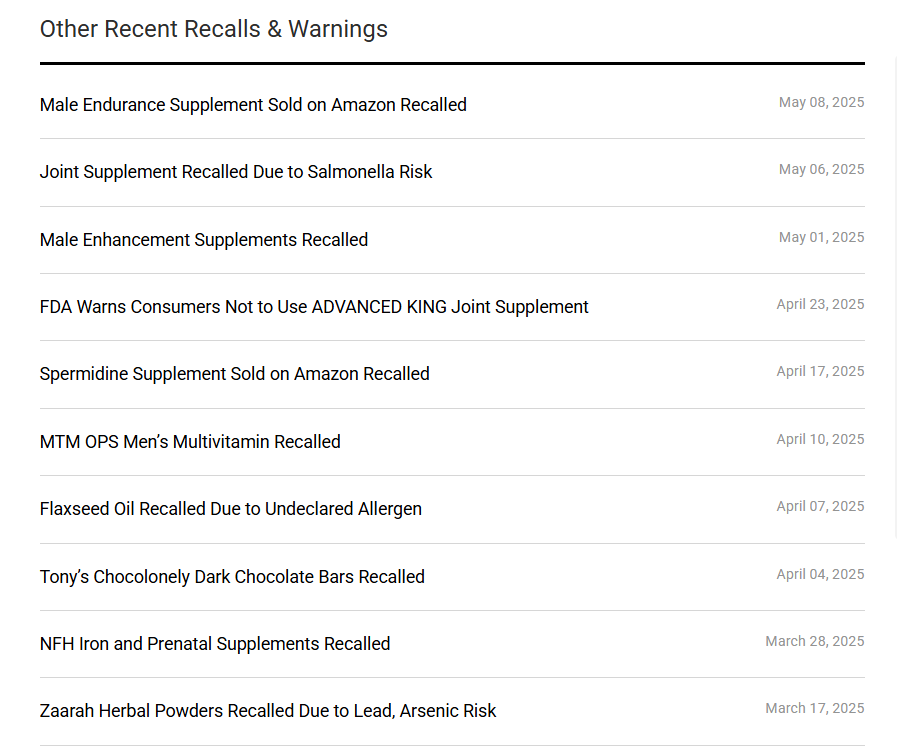
Task: Open Joint Supplement Recalled Due to Salmonella link
Action: [x=236, y=172]
